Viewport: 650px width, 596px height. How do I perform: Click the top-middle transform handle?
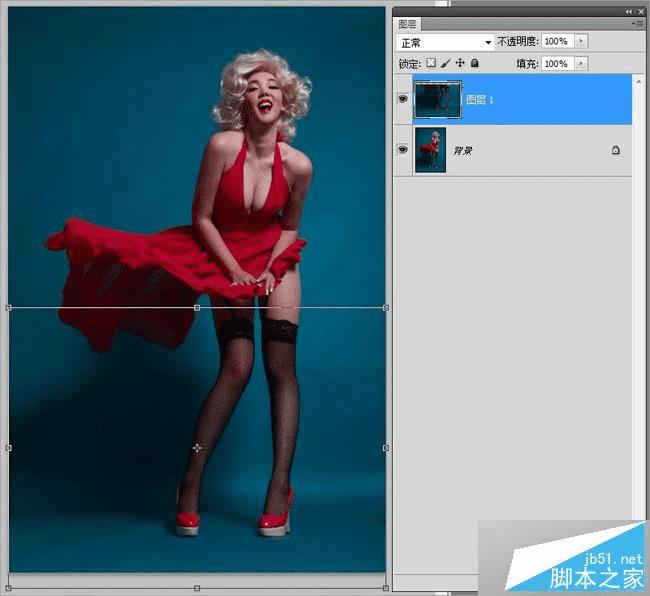[x=197, y=308]
